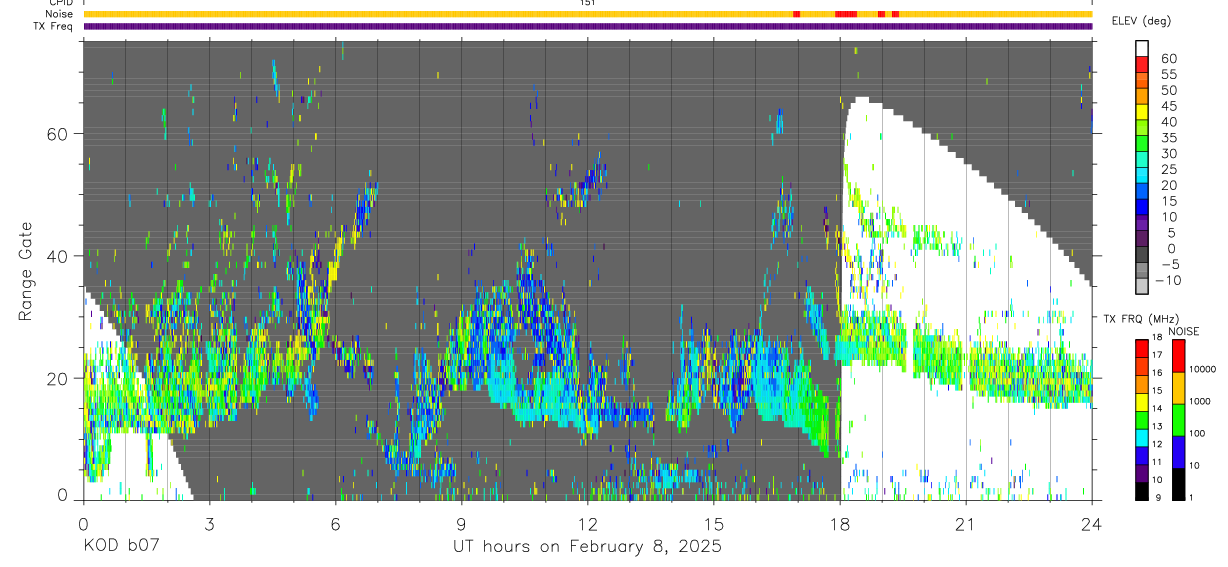Image resolution: width=1228 pixels, height=567 pixels.
Task: Click the '0' tick label on the time axis
Action: coord(83,524)
